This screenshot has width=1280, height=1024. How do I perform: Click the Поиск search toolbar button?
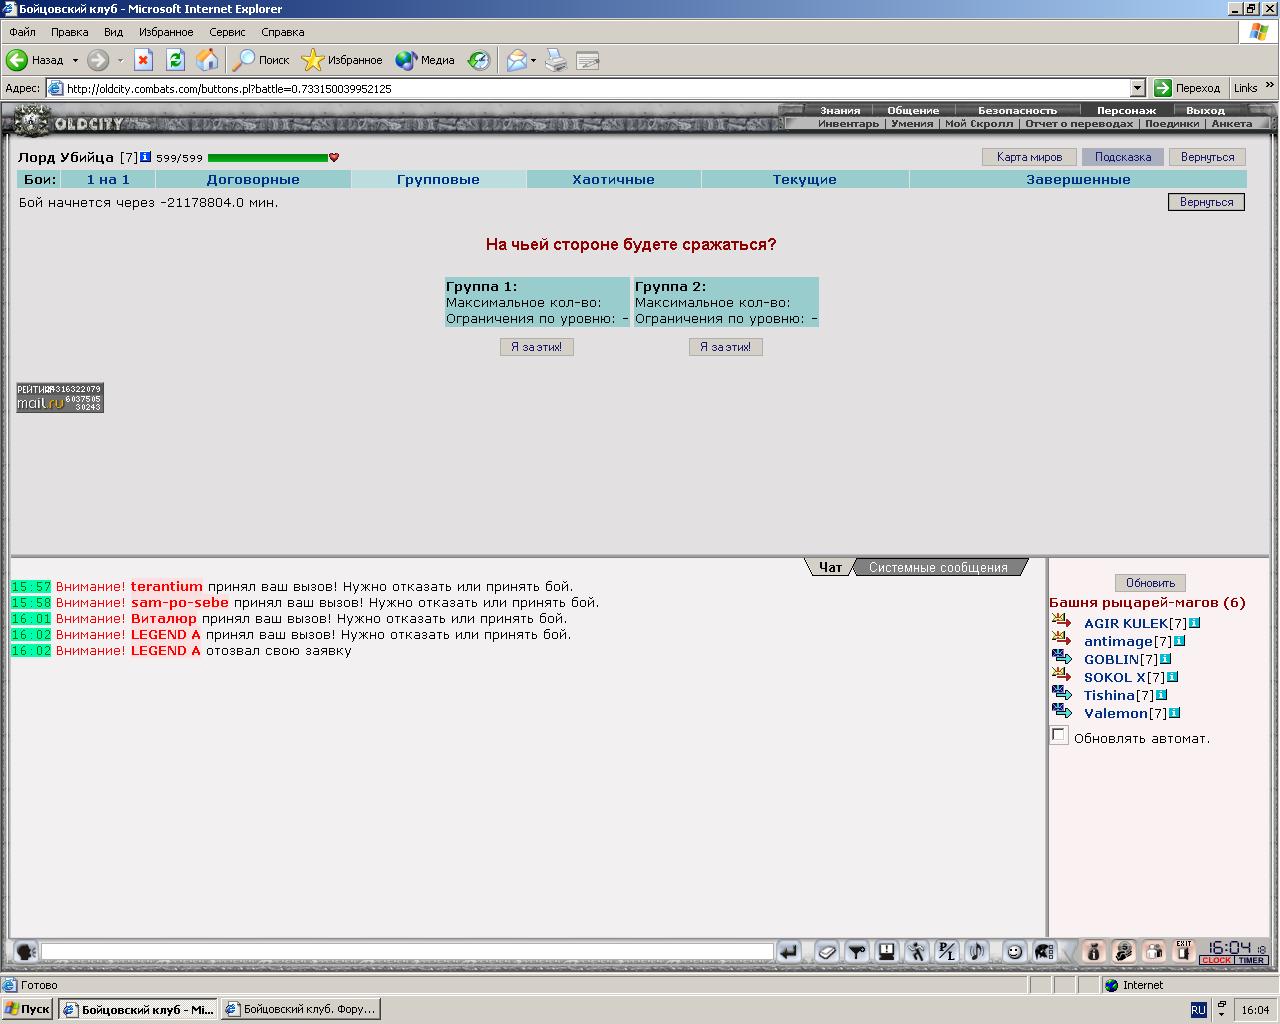(x=260, y=60)
